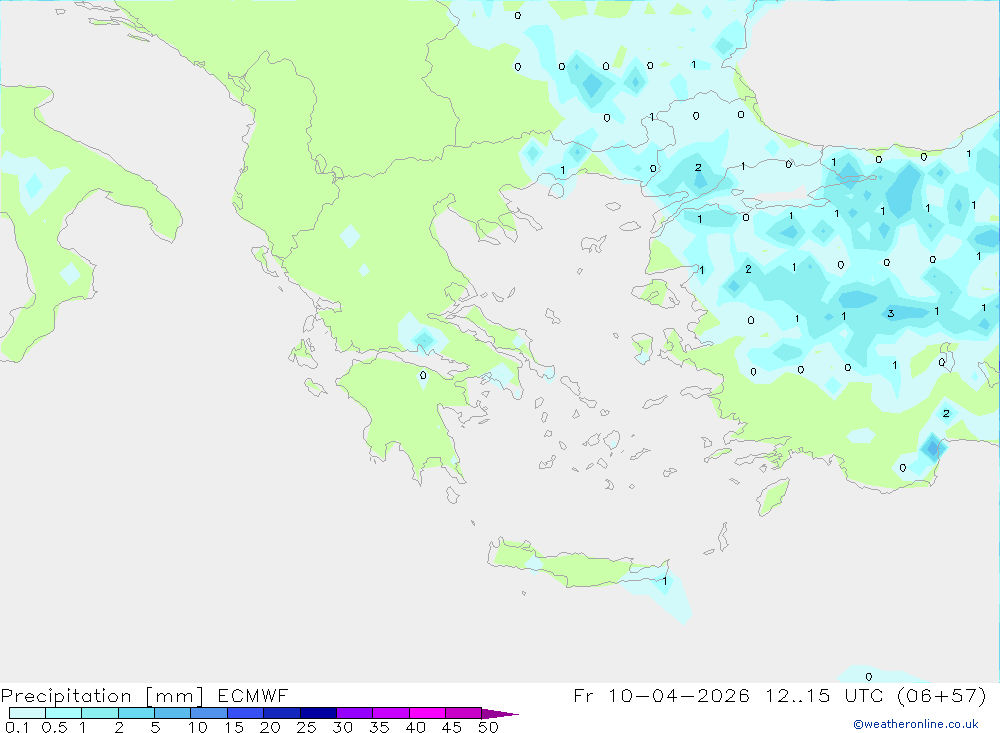Click the '35' legend scale label
Screen dimensions: 1000x733
(379, 727)
